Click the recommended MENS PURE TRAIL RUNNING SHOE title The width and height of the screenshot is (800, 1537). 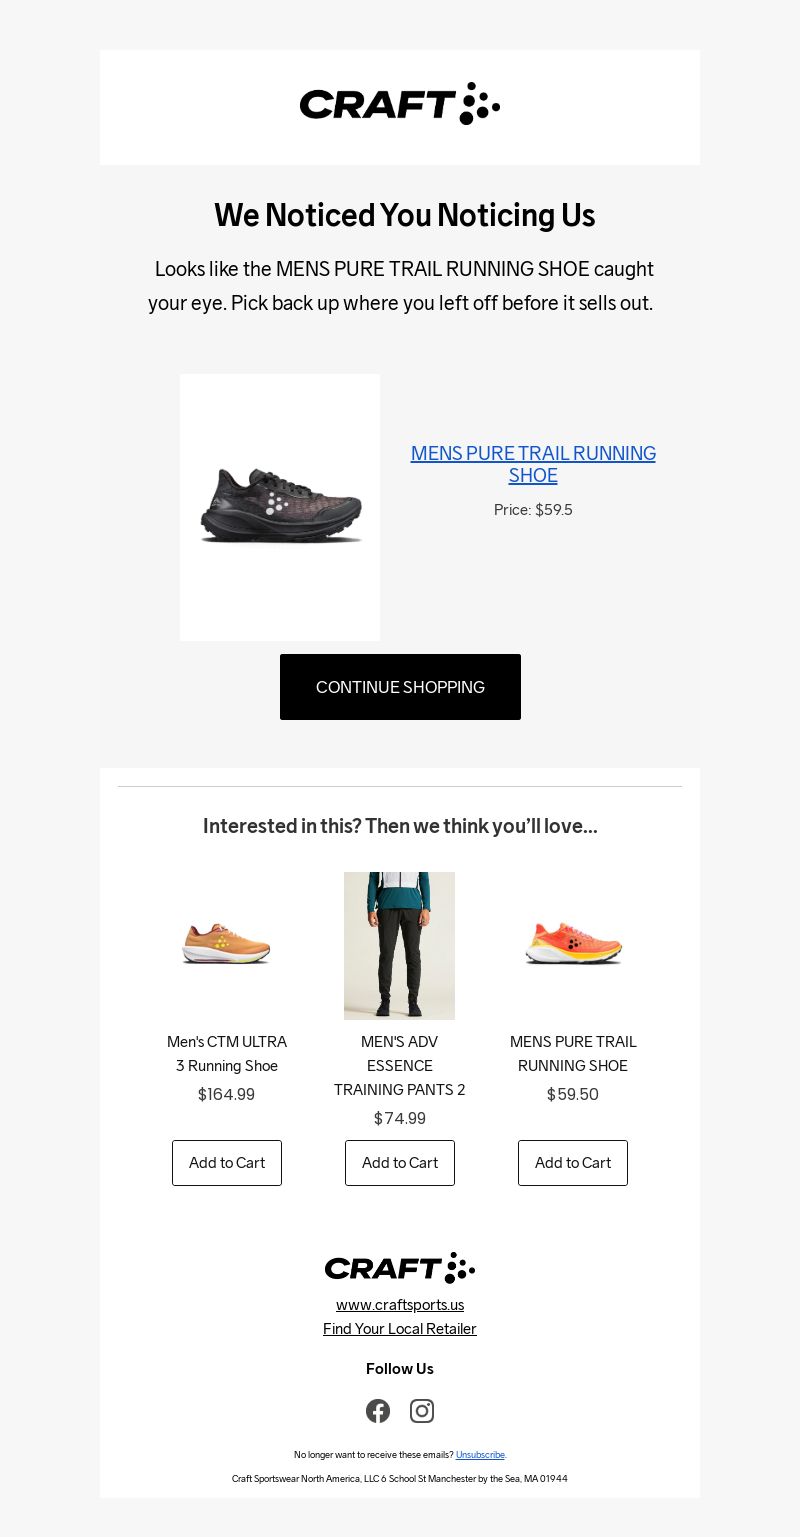tap(573, 1054)
